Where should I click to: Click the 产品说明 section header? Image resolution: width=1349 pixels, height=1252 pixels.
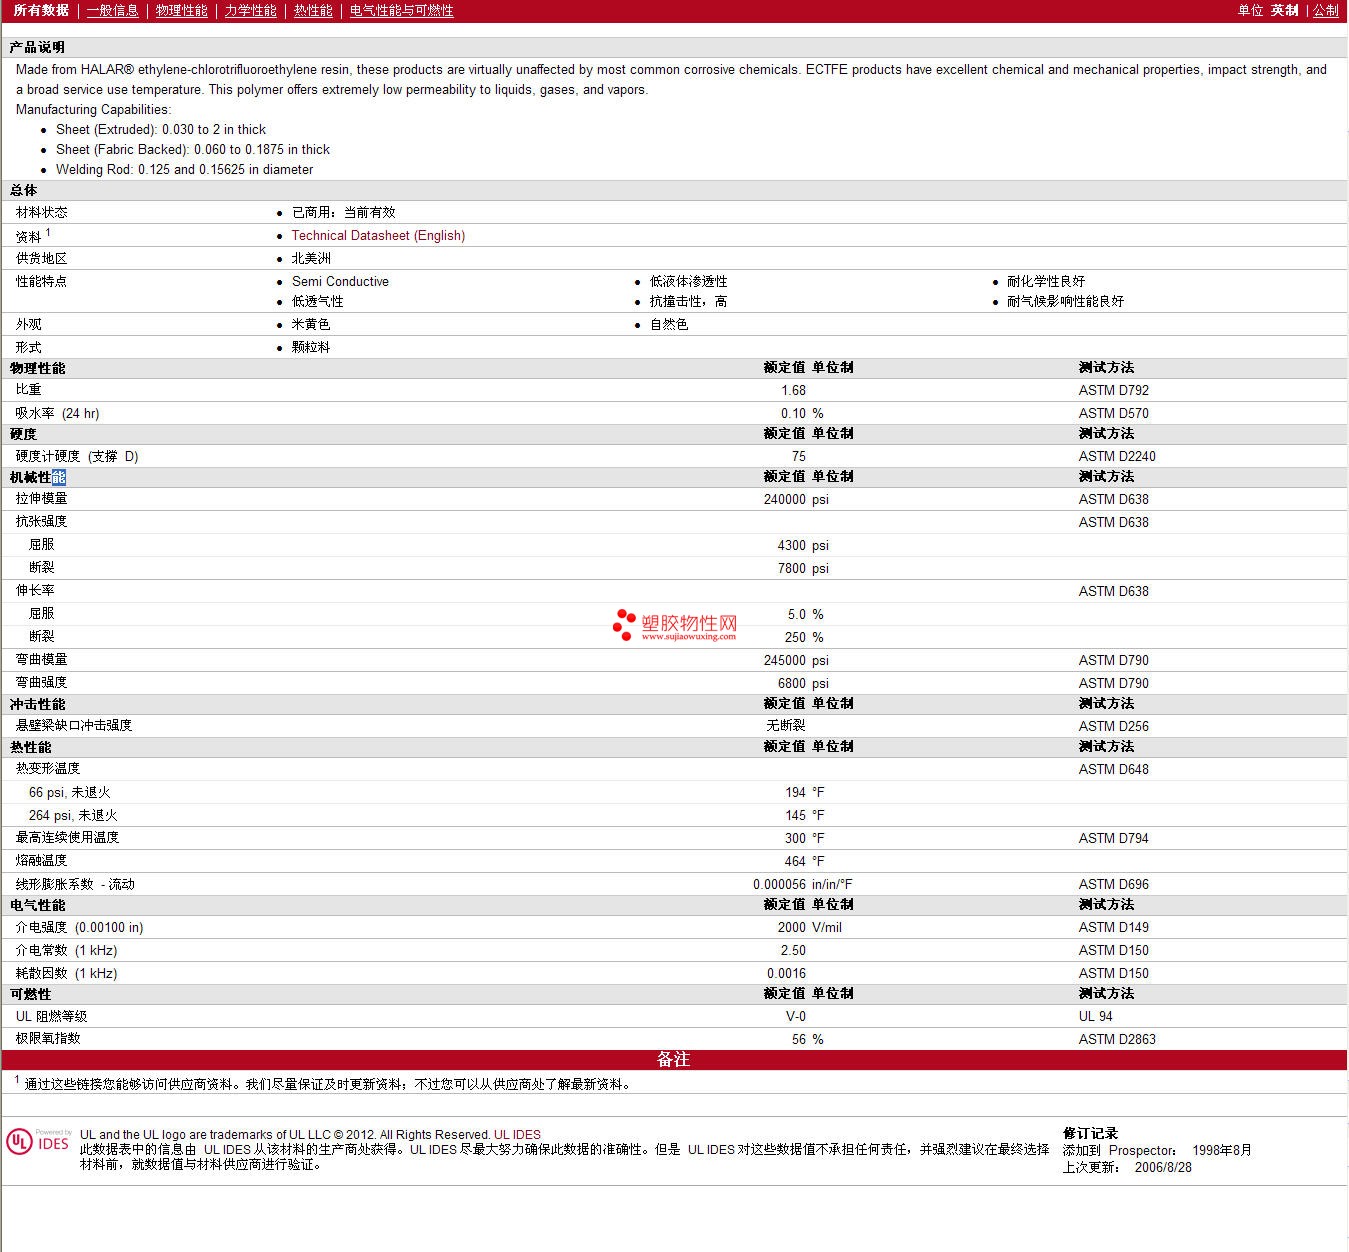[x=37, y=47]
